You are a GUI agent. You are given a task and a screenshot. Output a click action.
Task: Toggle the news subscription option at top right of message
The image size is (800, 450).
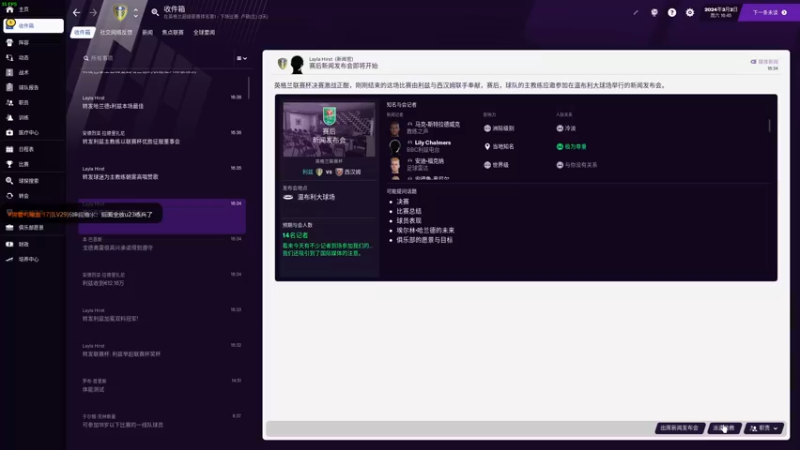764,62
